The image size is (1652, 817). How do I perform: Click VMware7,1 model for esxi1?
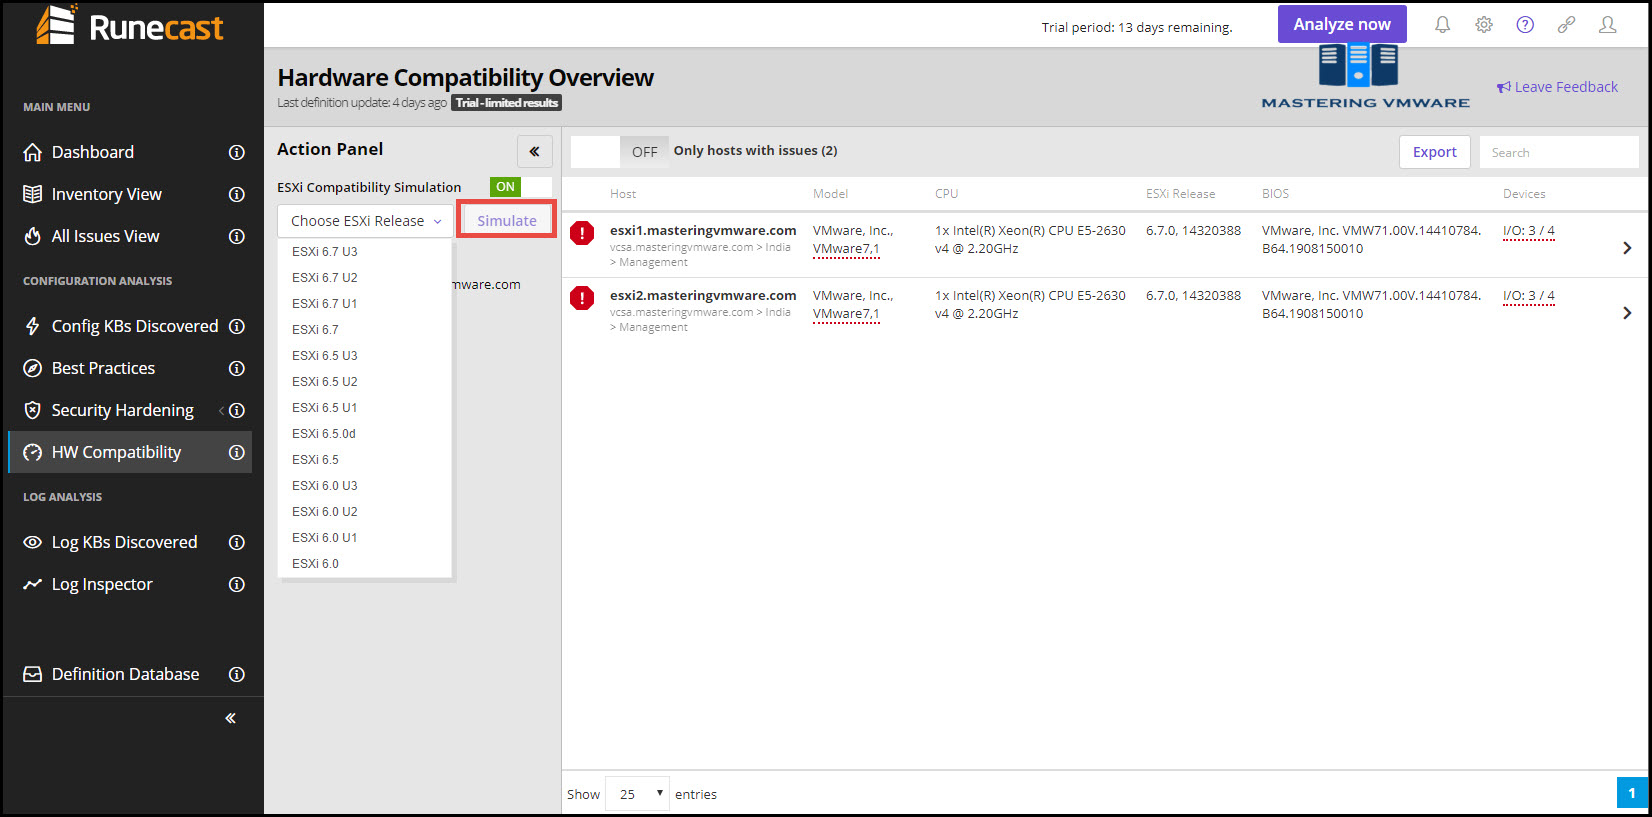pos(846,249)
